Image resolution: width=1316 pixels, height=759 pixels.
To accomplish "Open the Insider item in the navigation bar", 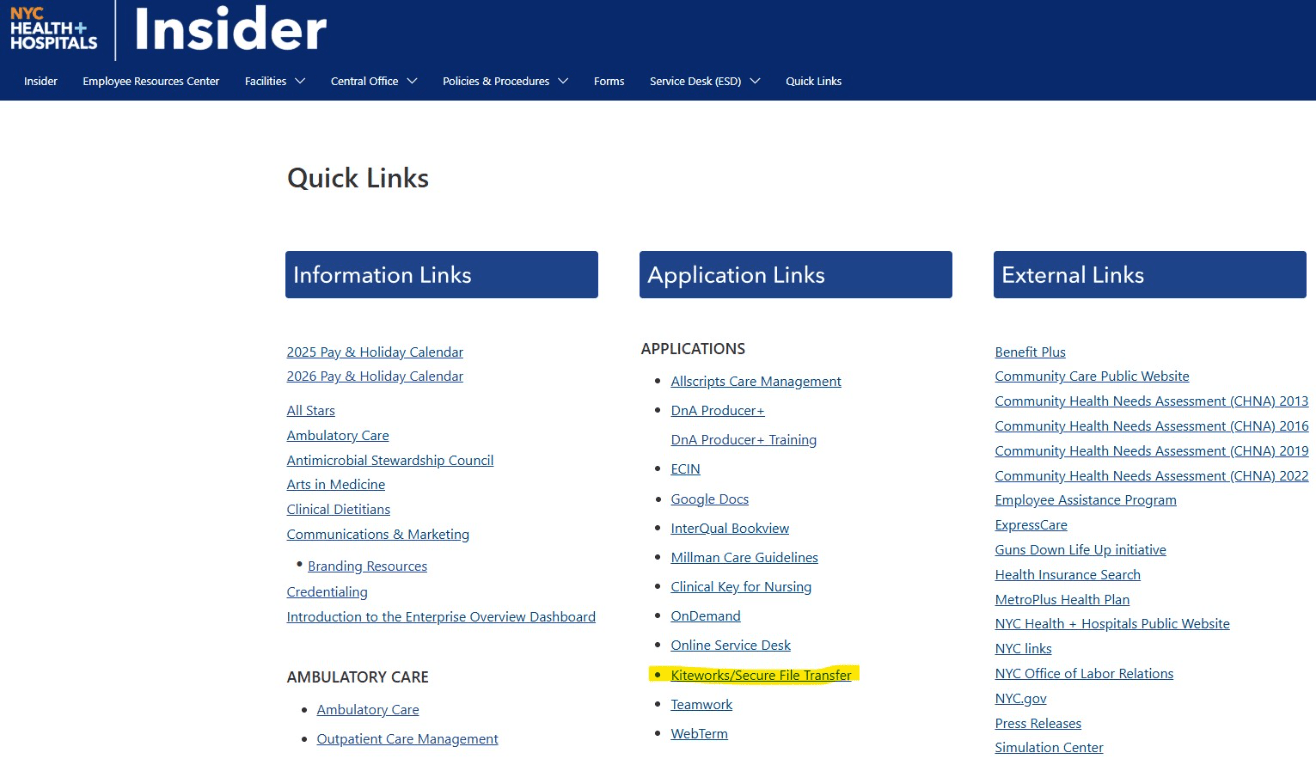I will (41, 81).
